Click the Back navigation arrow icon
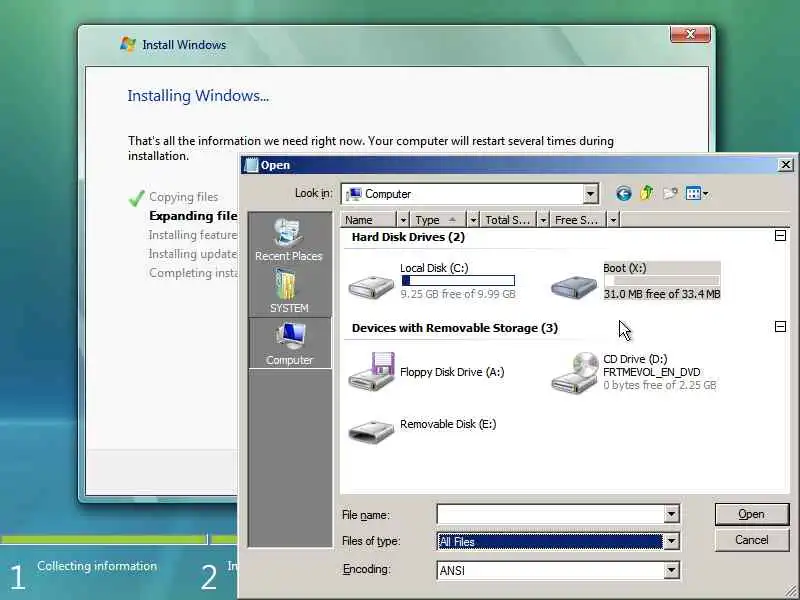800x600 pixels. (623, 193)
